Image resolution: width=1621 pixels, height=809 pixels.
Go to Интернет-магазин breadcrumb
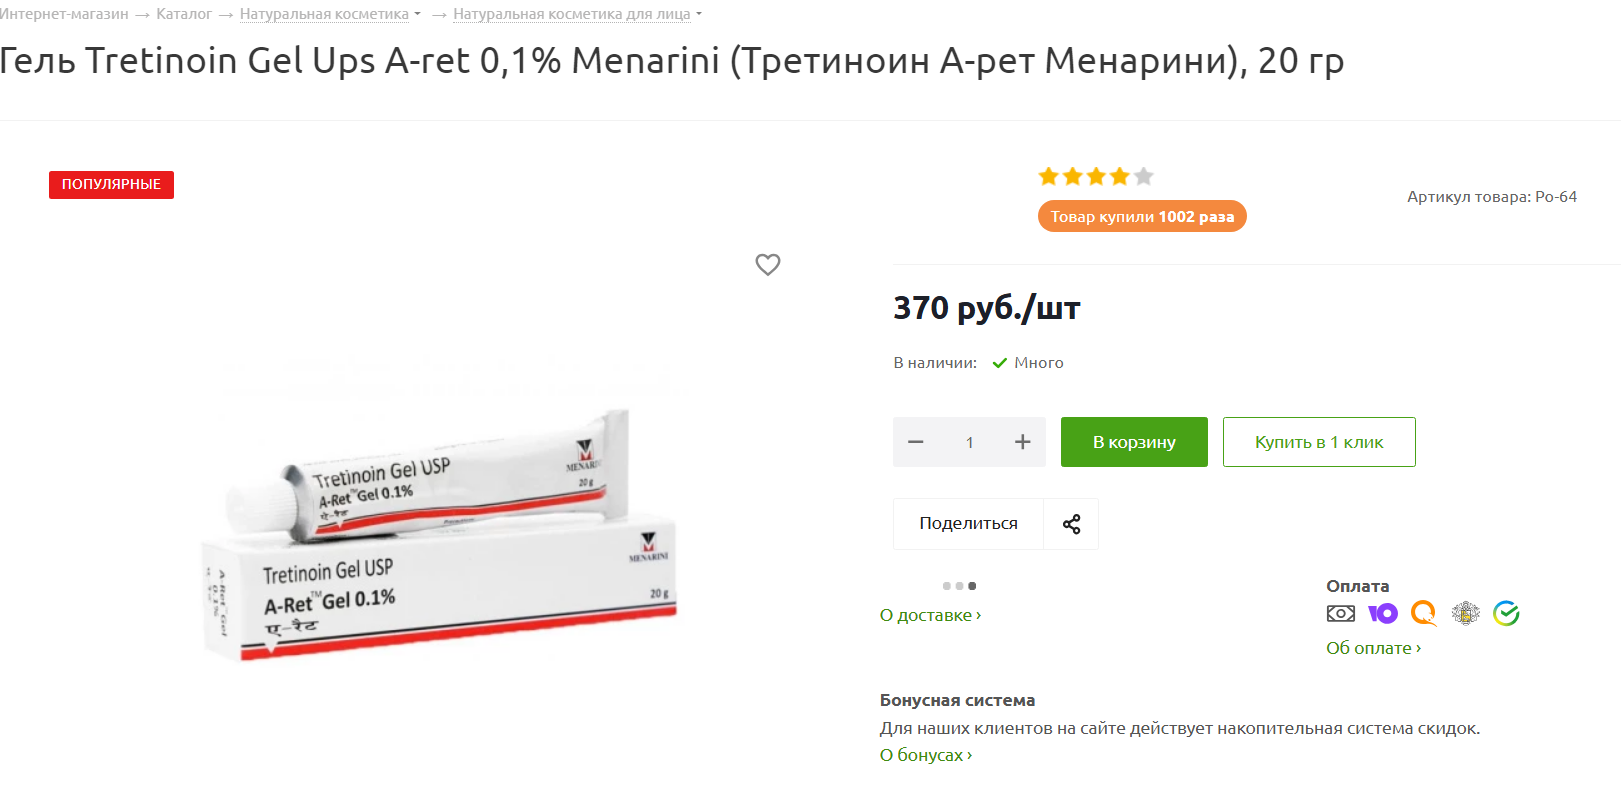click(64, 14)
